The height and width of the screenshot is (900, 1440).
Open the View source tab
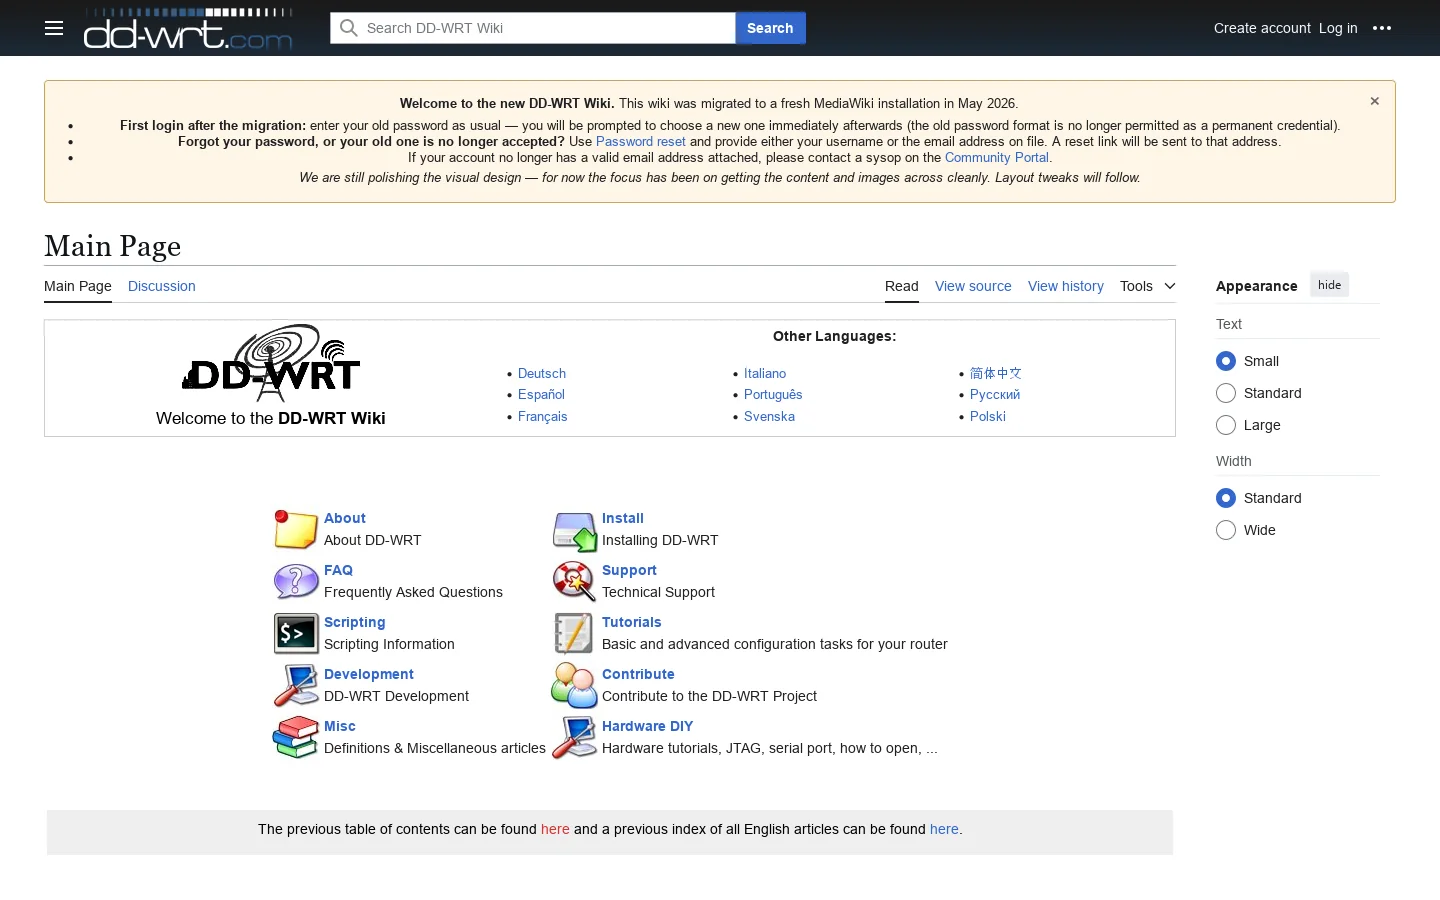point(973,286)
